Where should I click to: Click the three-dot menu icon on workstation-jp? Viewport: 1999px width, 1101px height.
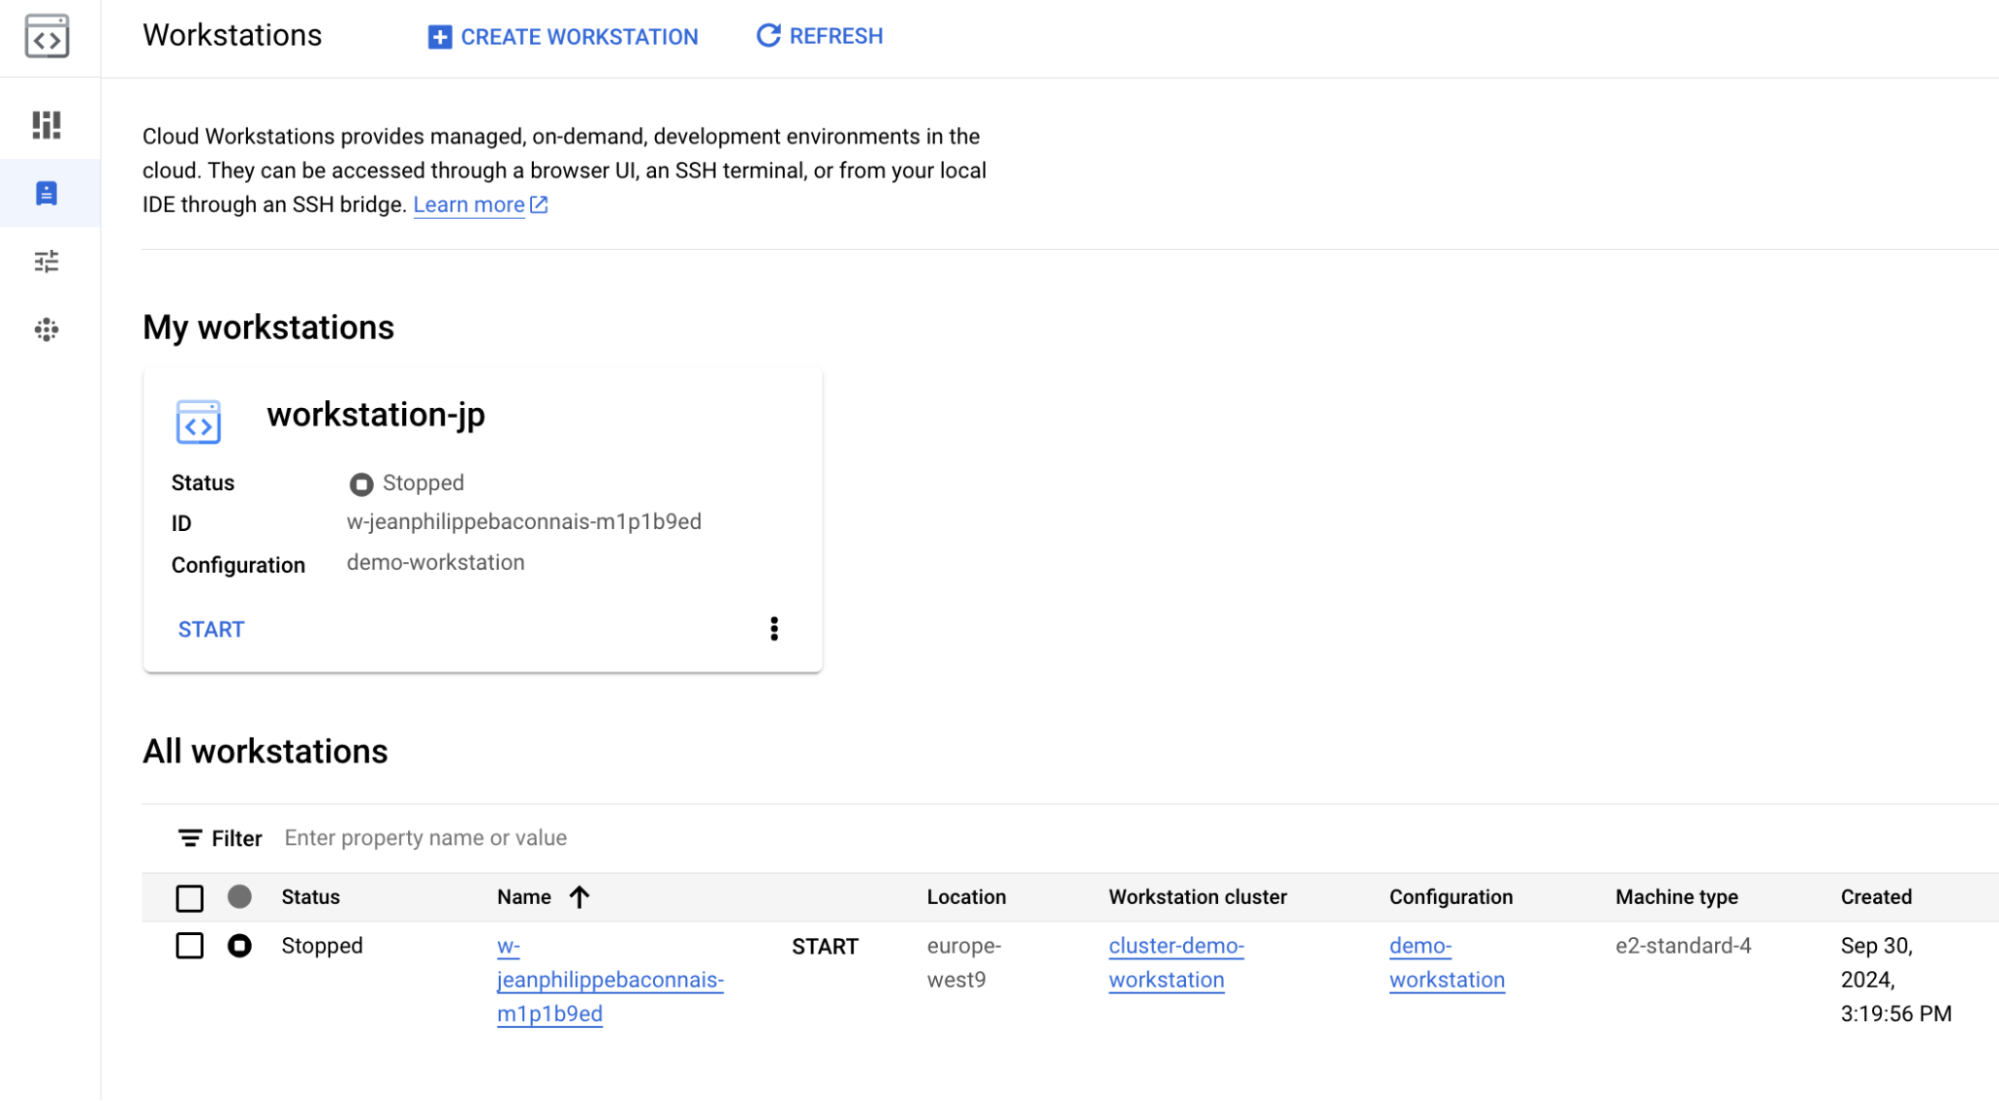coord(774,628)
